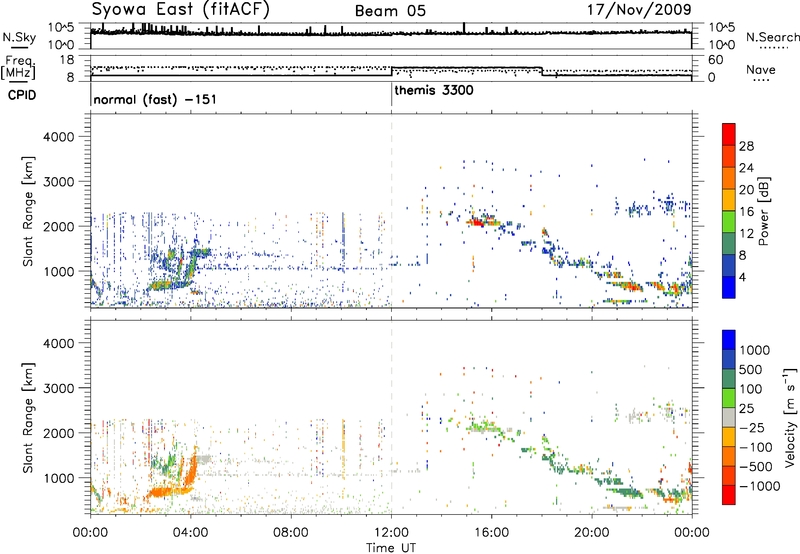
Task: Click the "Power [dB]" color bar title
Action: (764, 211)
